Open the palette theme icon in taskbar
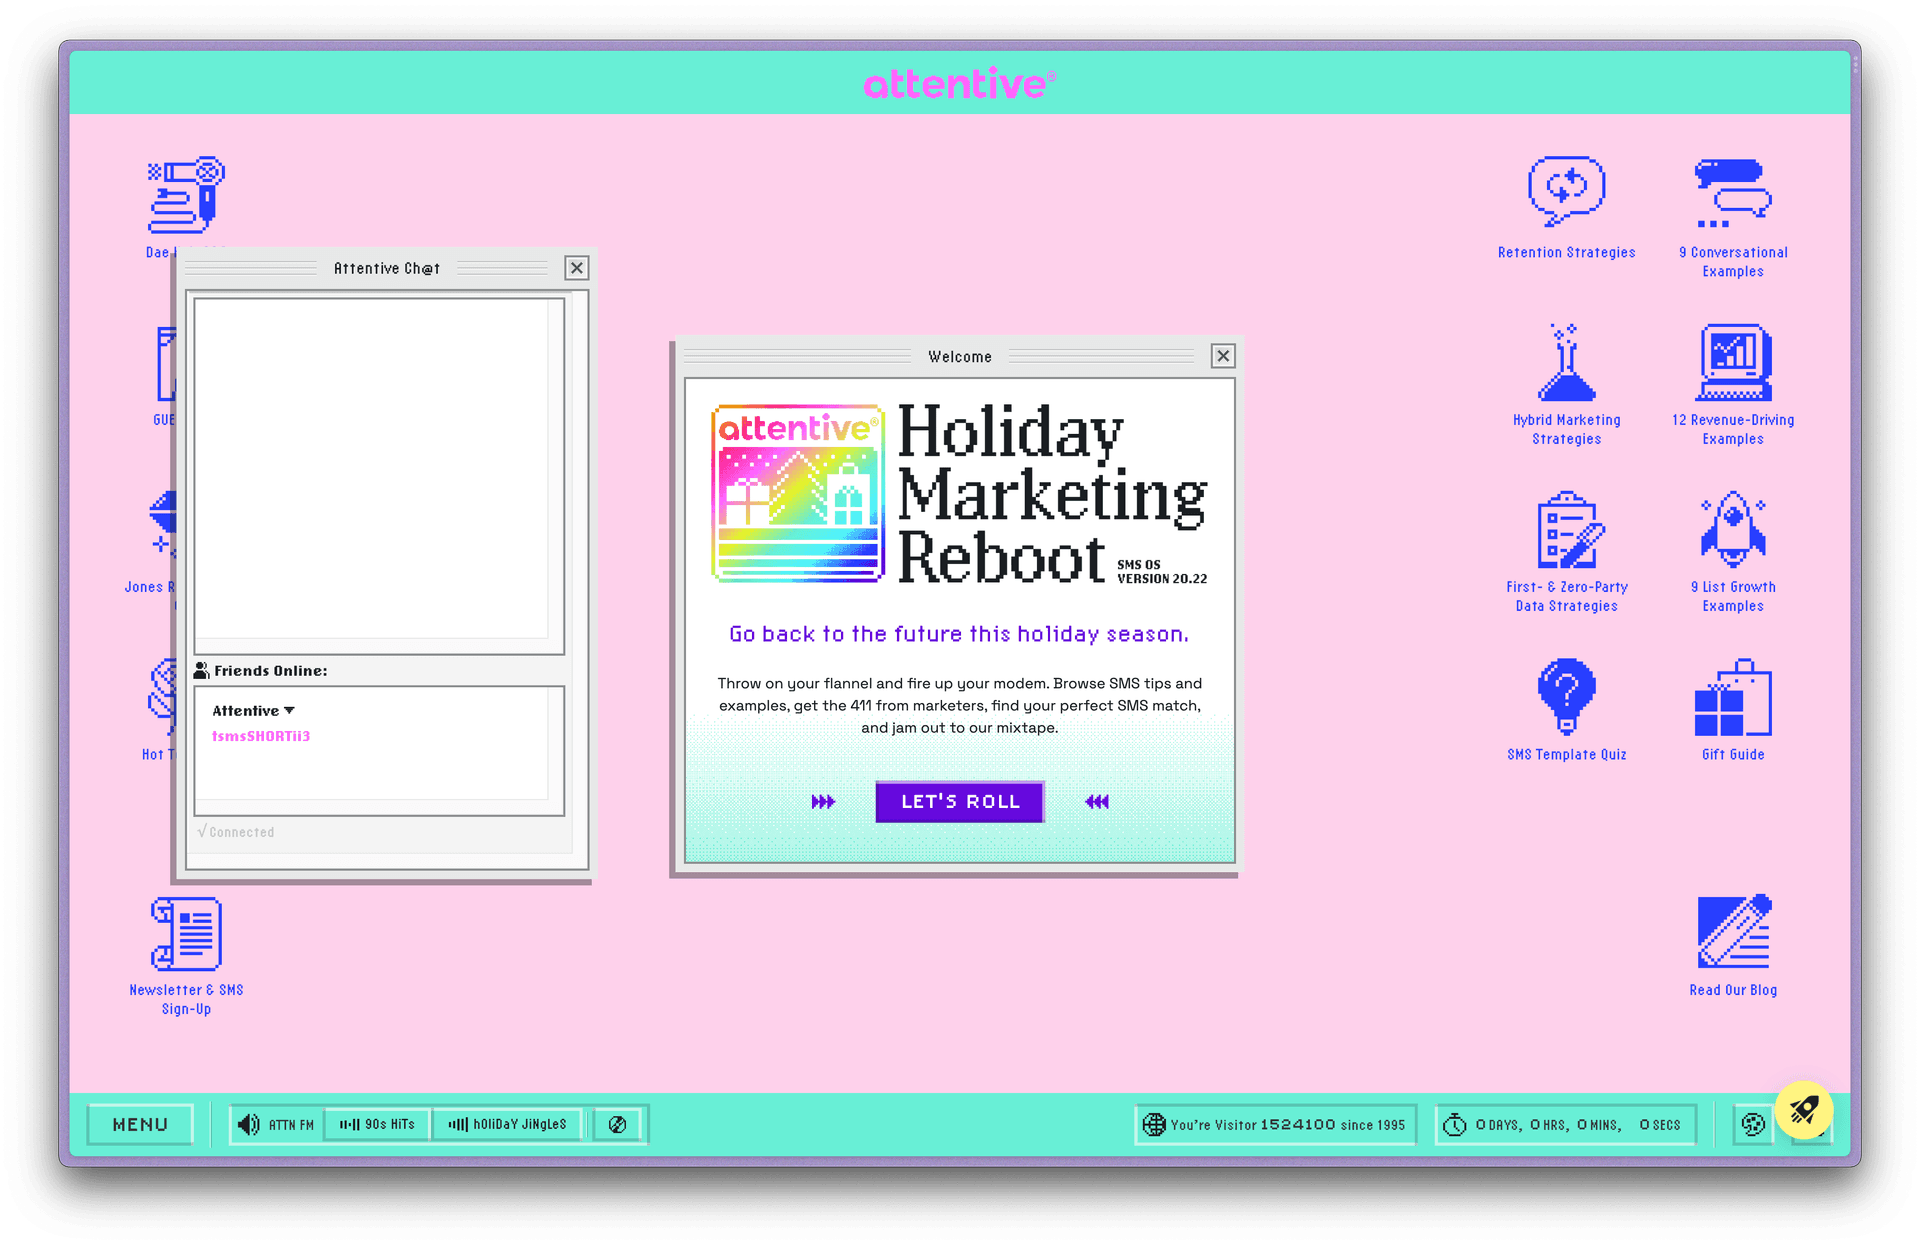This screenshot has width=1920, height=1245. [x=1753, y=1124]
